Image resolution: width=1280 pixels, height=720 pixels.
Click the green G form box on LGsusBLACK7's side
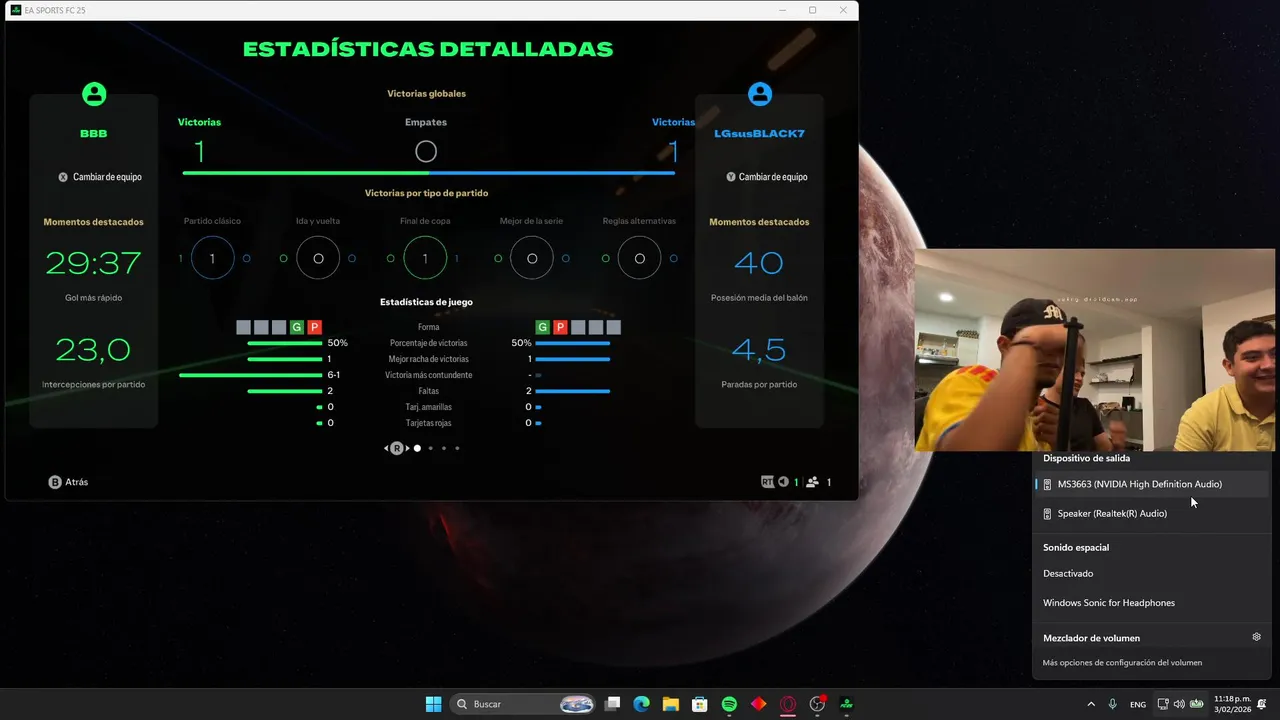point(543,327)
